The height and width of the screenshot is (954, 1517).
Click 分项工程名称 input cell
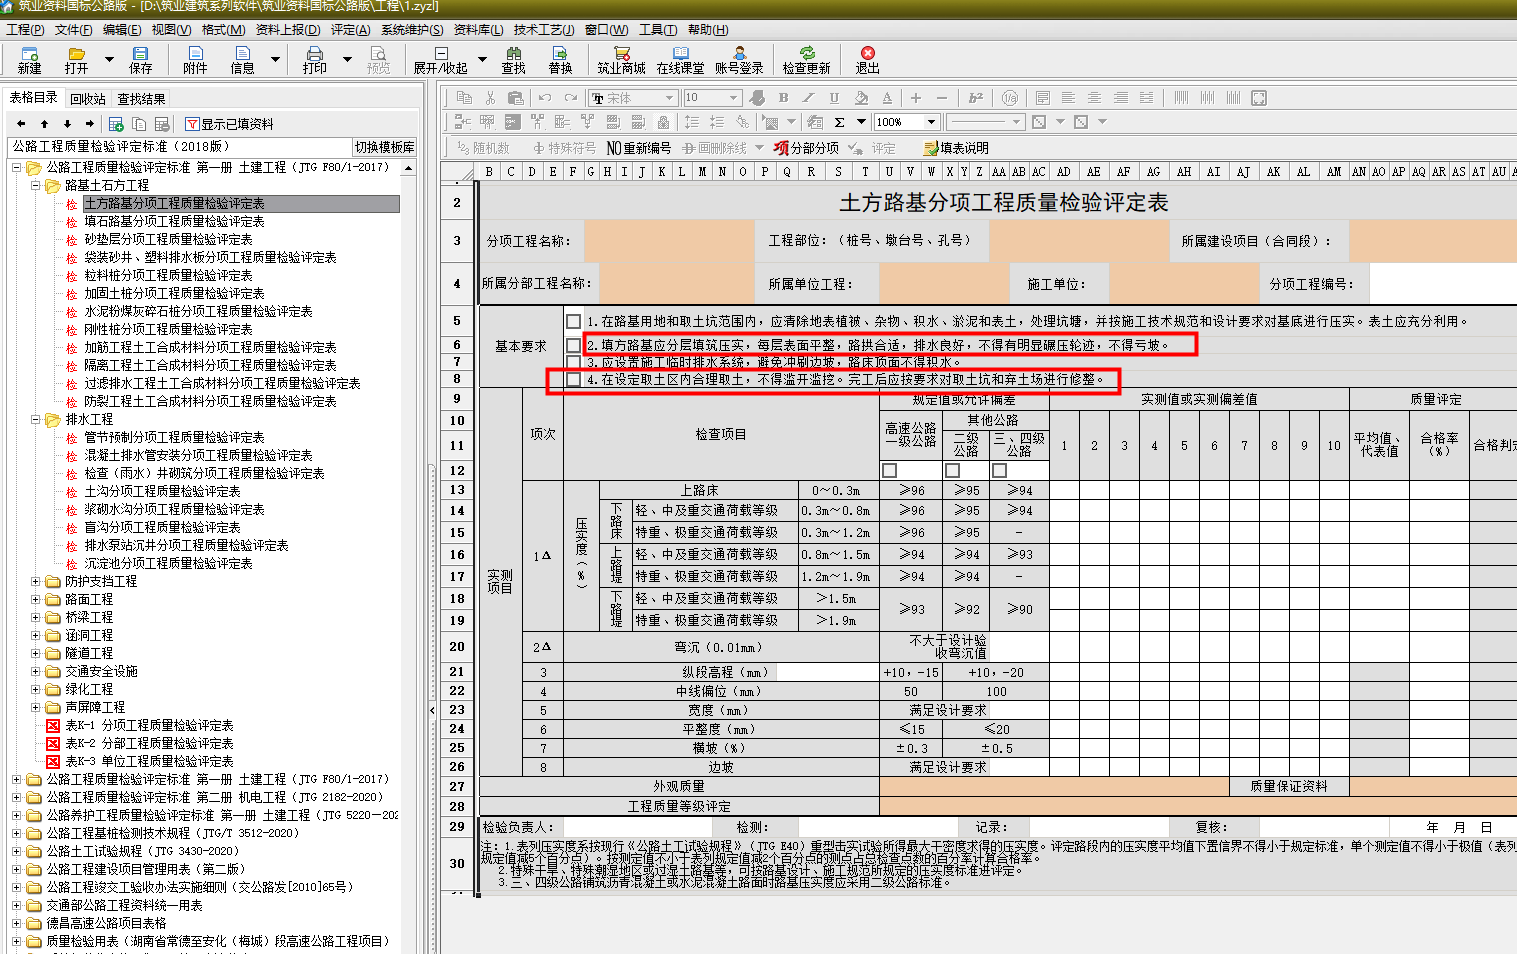click(669, 240)
